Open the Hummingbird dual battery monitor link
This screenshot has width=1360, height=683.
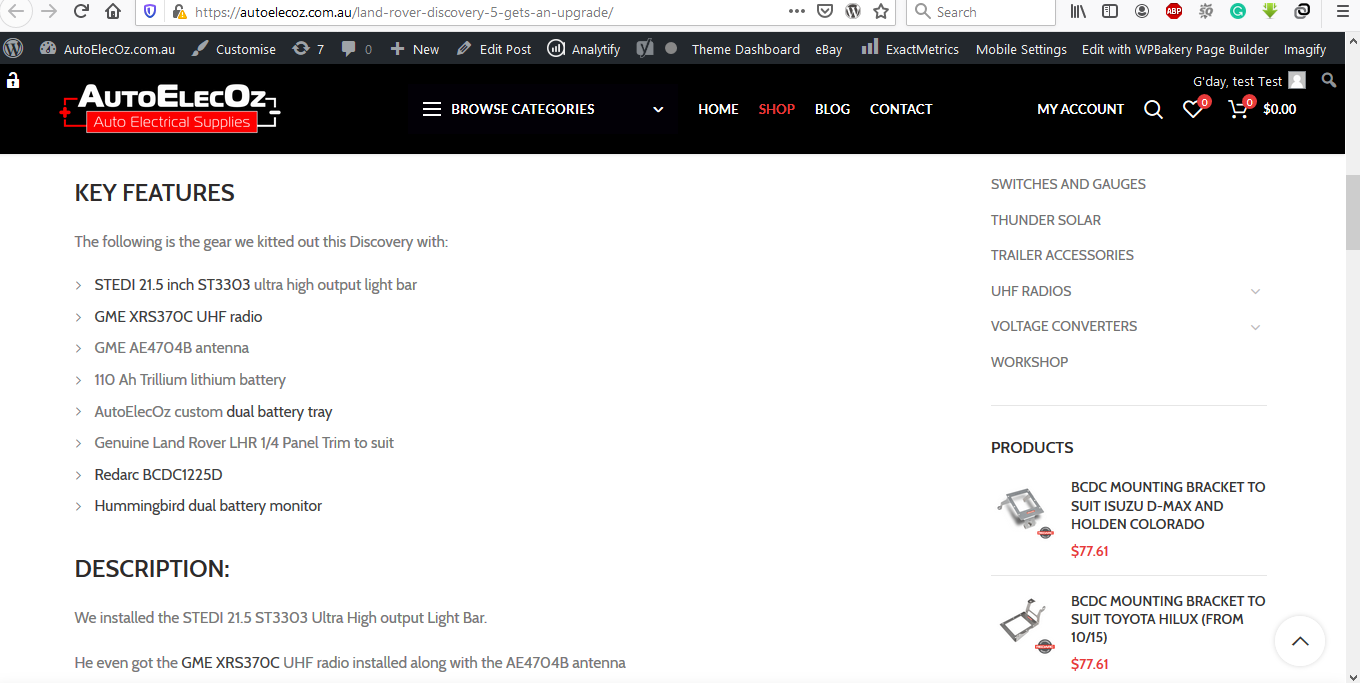208,506
